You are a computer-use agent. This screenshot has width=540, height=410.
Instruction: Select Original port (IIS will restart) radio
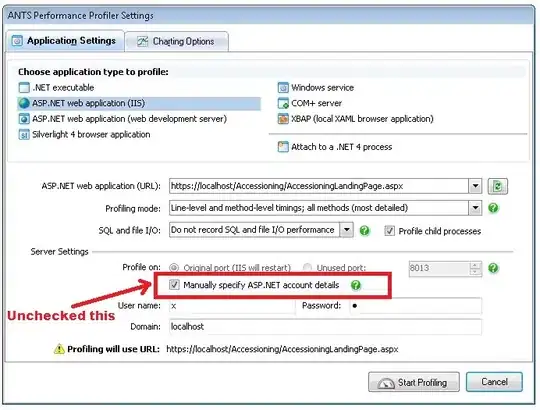[x=174, y=267]
